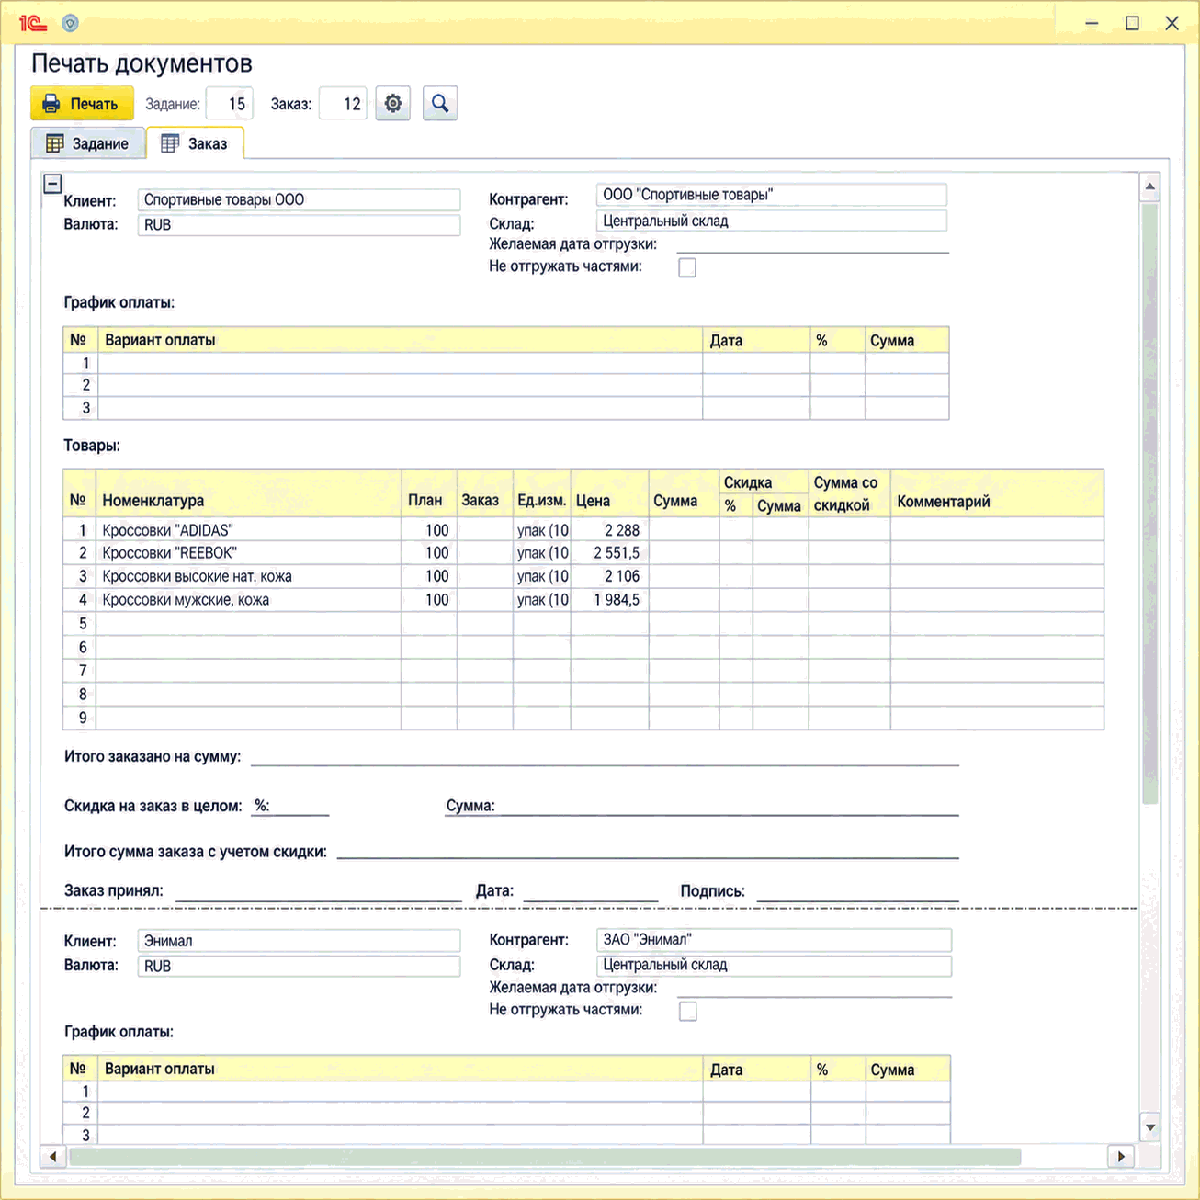Click the table icon on Заказ tab
Viewport: 1200px width, 1200px height.
tap(170, 143)
